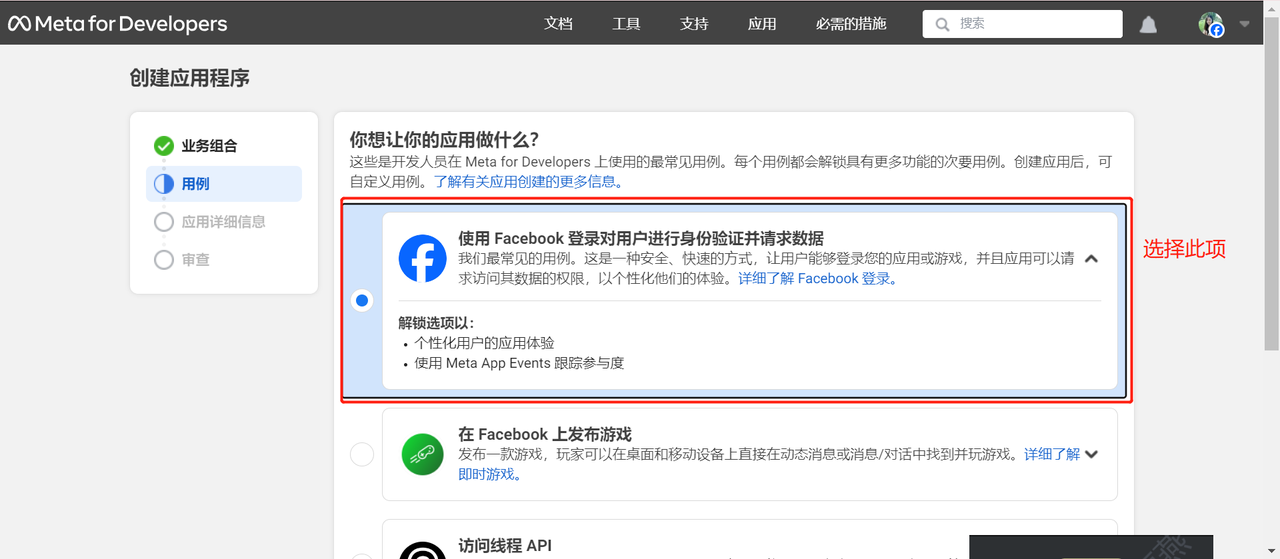1280x559 pixels.
Task: Collapse the Facebook 登录 use case card
Action: [1091, 259]
